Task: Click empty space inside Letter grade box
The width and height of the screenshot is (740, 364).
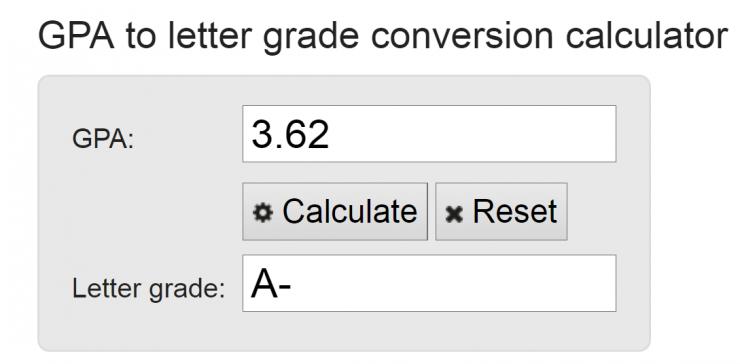Action: coord(453,283)
